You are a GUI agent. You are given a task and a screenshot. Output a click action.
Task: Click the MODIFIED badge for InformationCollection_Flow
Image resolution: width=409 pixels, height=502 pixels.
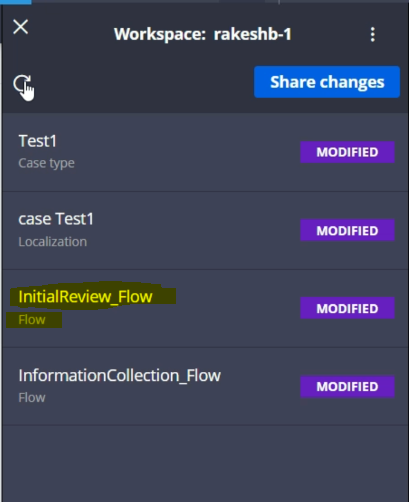(347, 387)
